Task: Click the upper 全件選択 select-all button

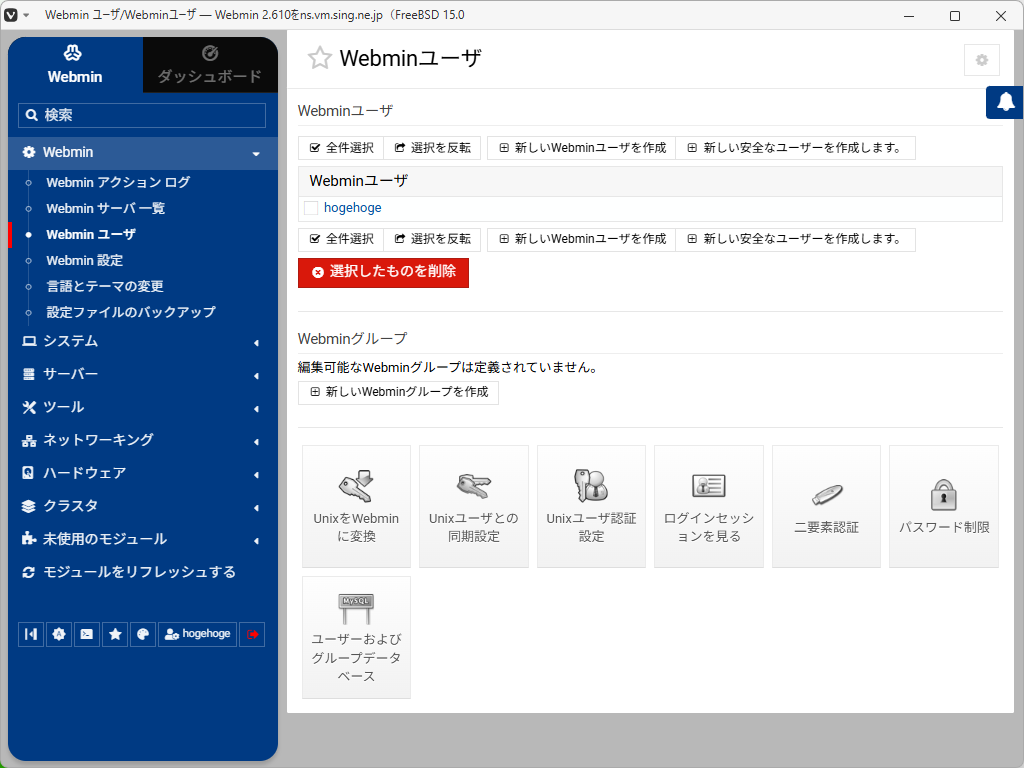Action: coord(342,148)
